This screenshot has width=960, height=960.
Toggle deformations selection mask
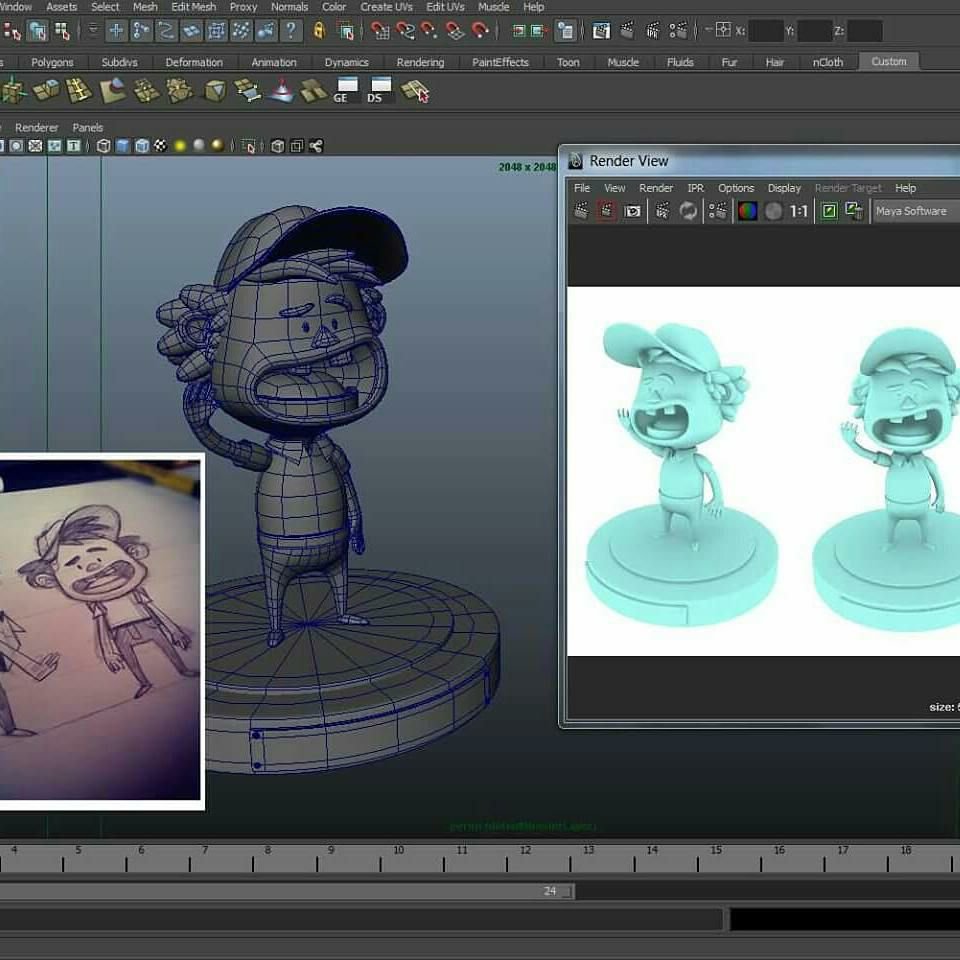216,31
